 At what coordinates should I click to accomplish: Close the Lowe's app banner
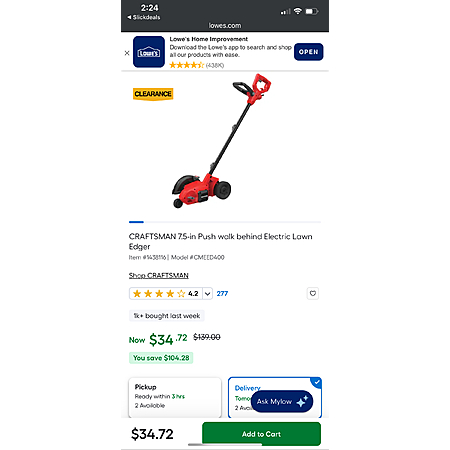click(127, 53)
